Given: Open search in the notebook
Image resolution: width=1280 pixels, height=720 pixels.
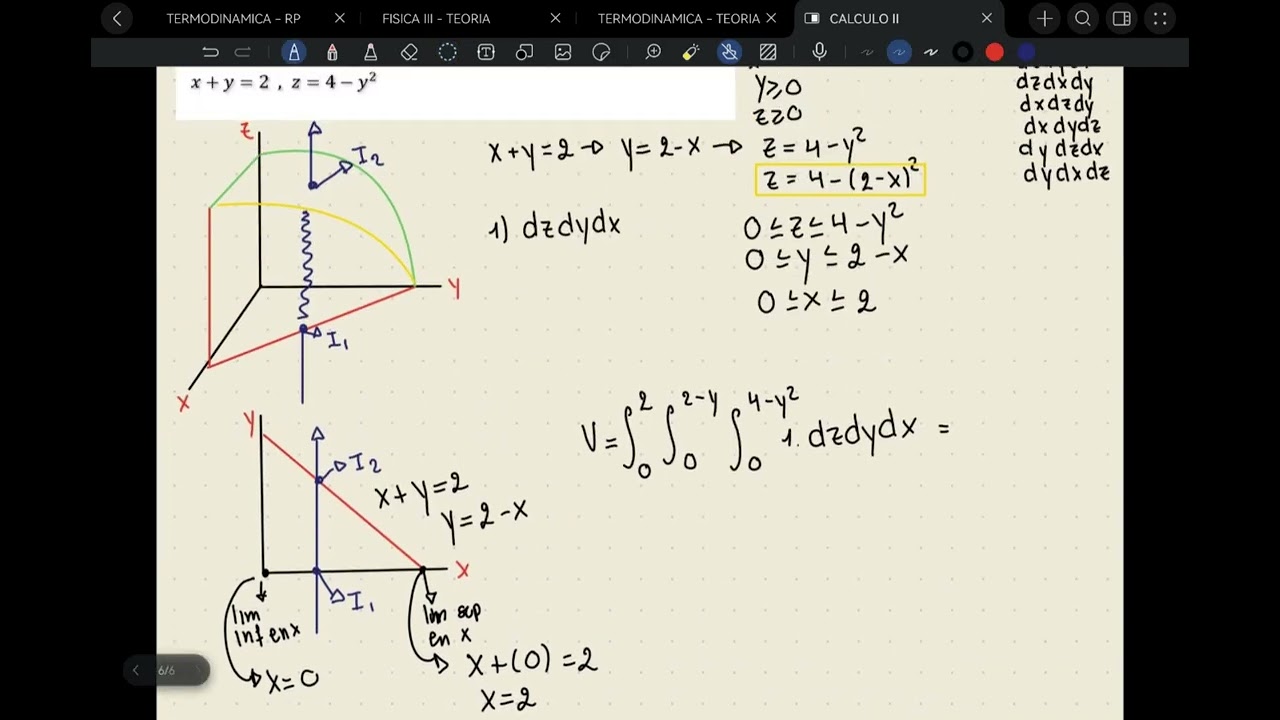Looking at the screenshot, I should click(x=1083, y=18).
